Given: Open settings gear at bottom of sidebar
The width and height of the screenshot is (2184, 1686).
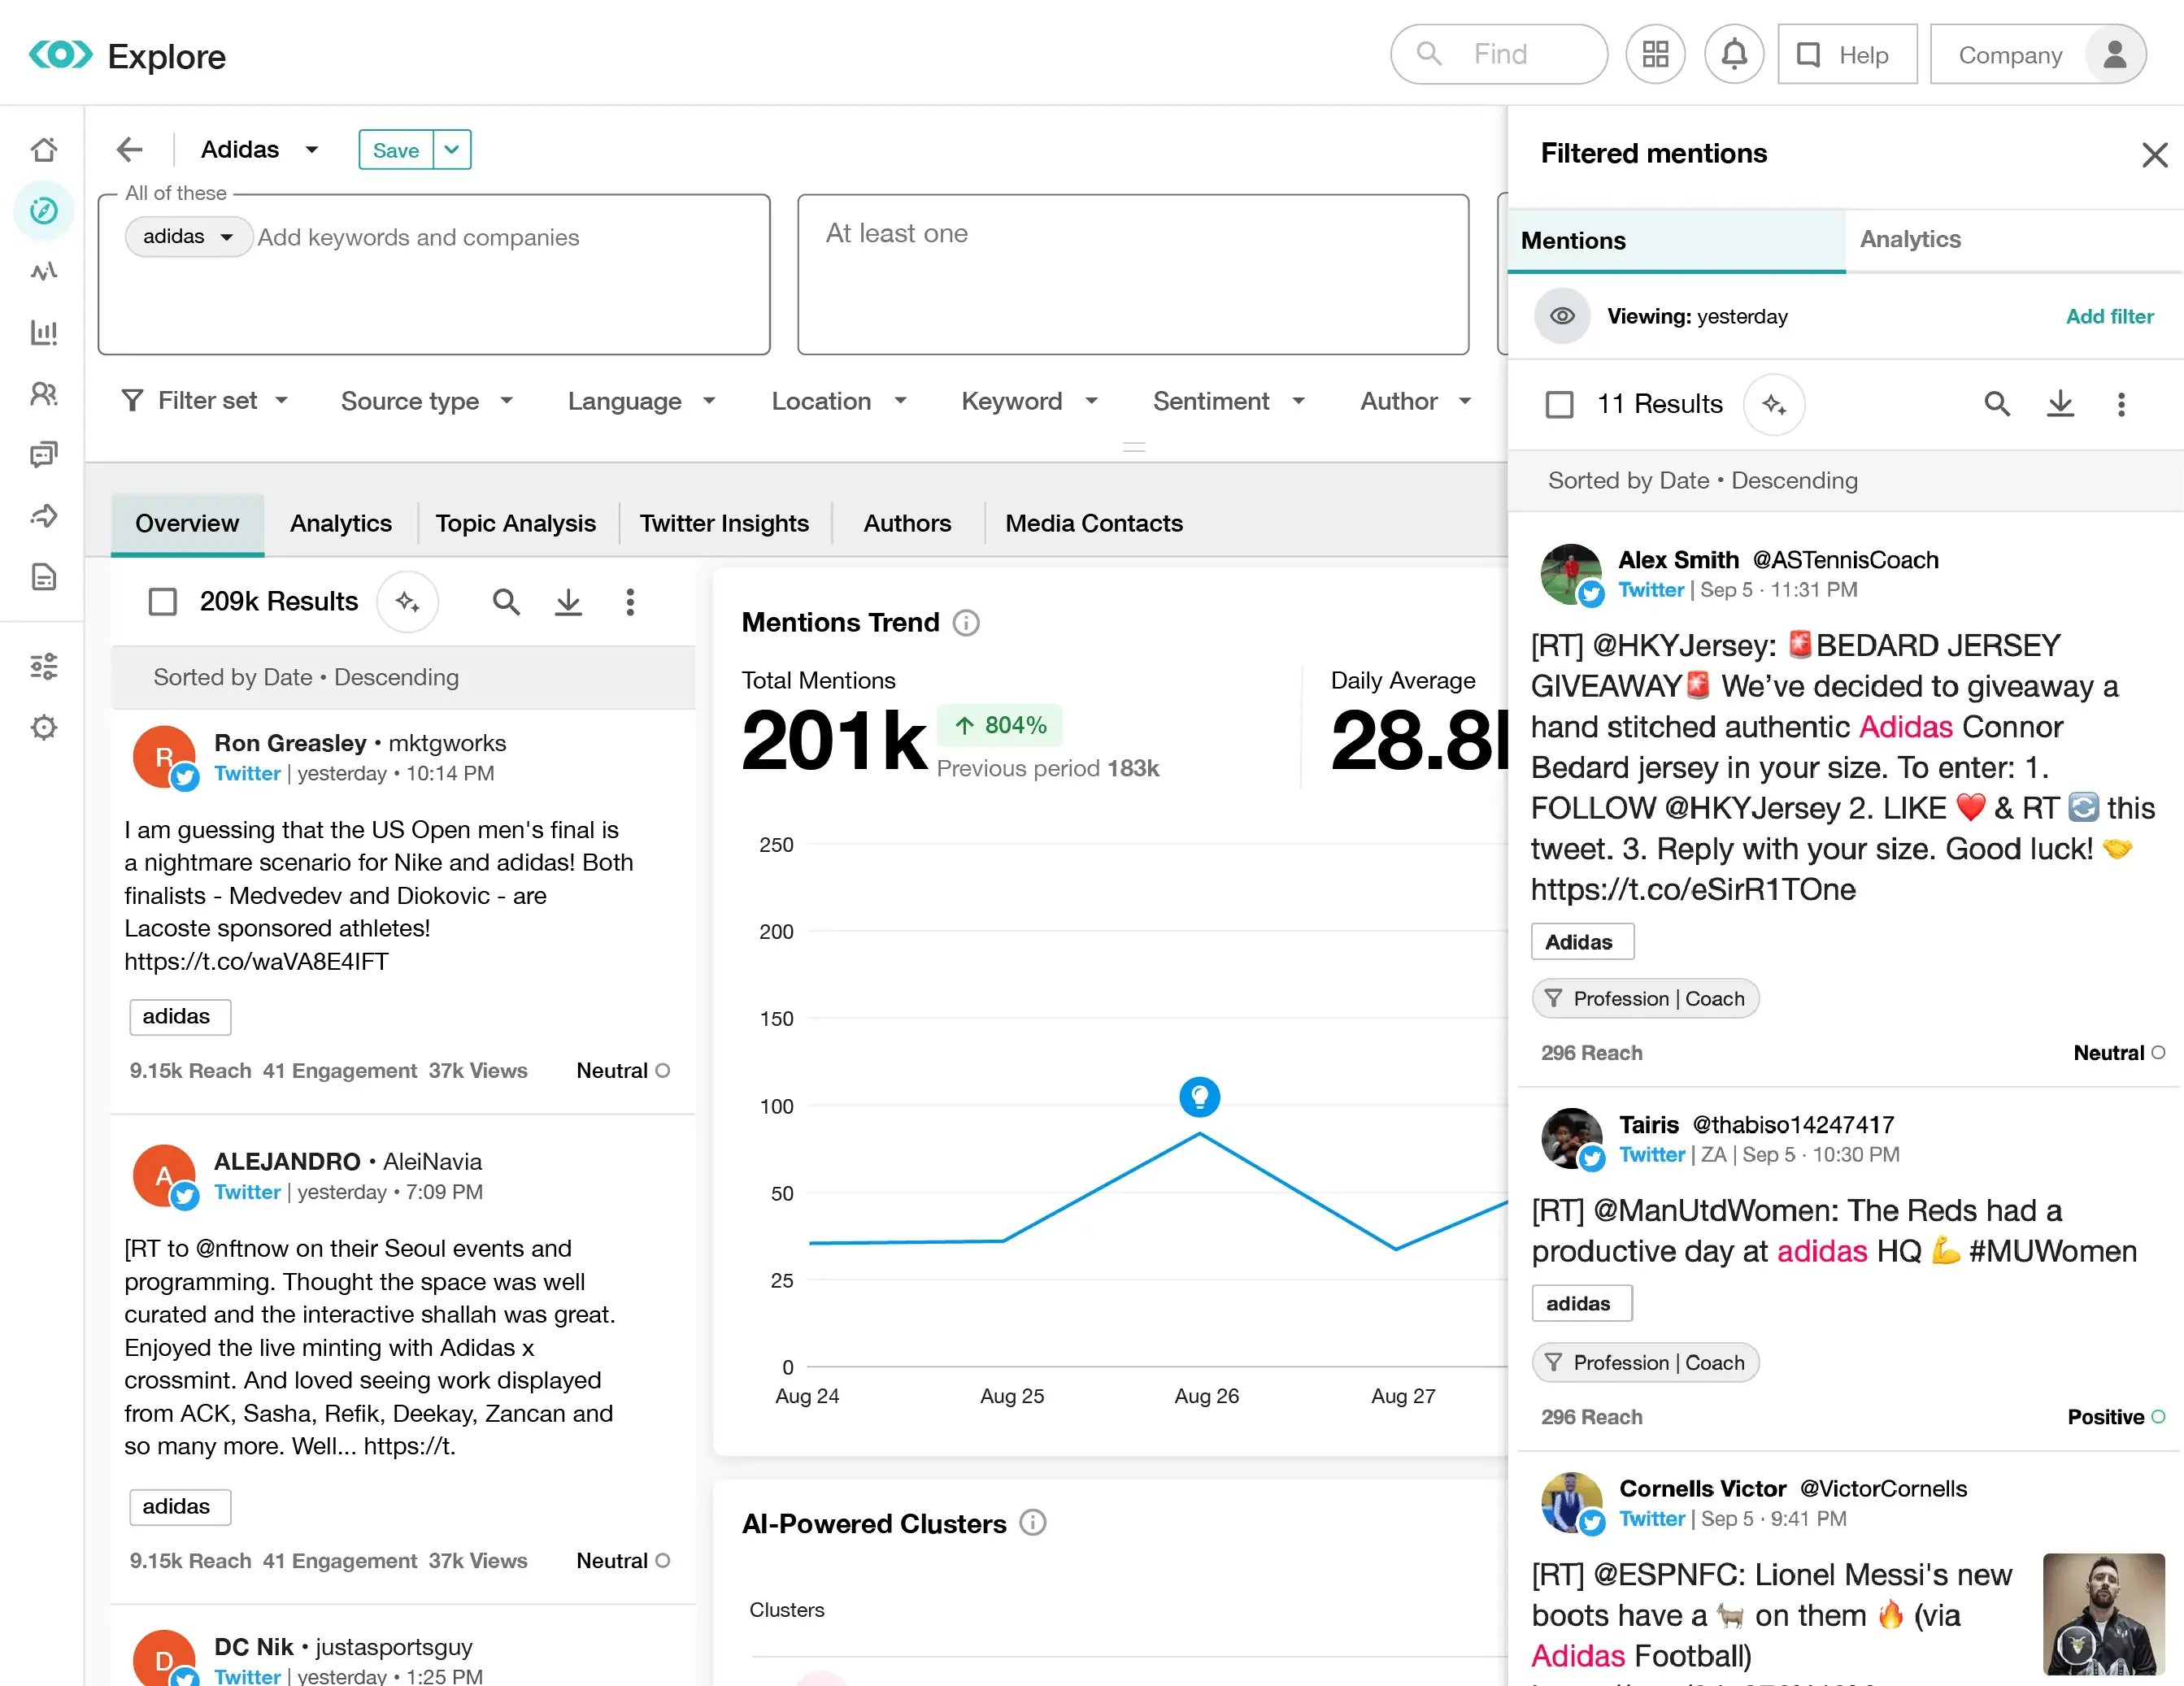Looking at the screenshot, I should coord(44,727).
